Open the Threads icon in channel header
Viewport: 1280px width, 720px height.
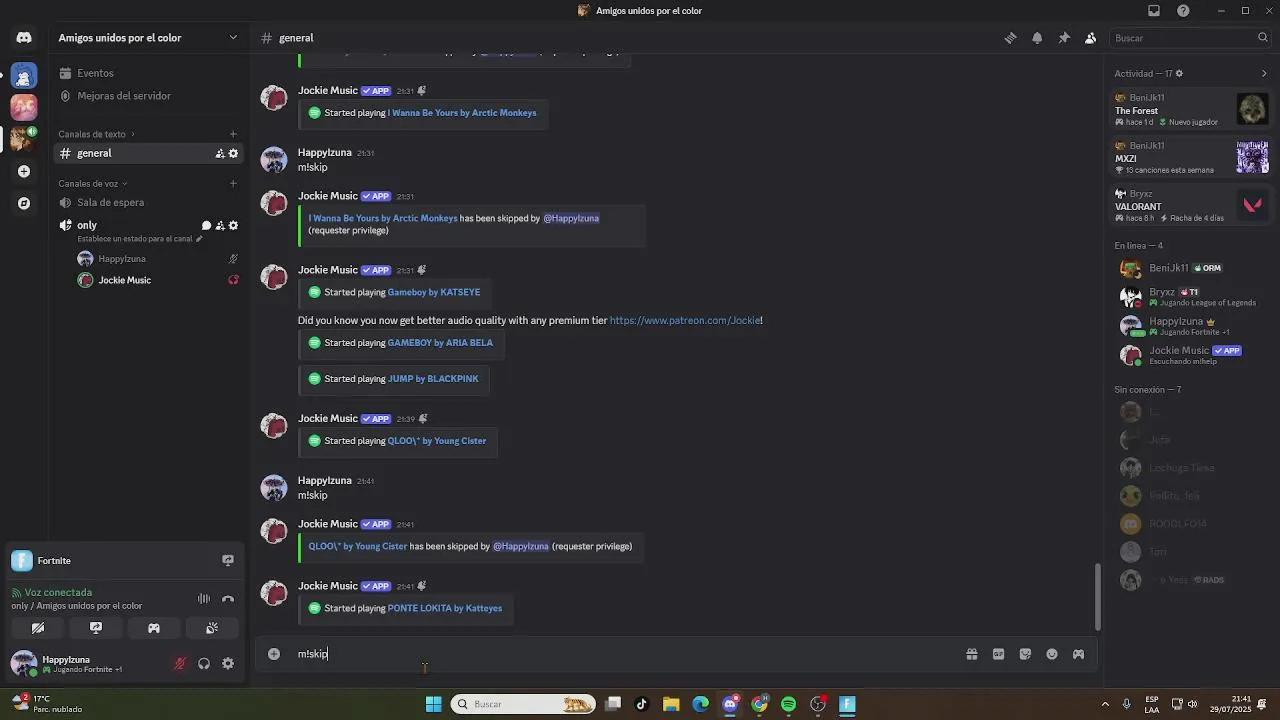tap(1010, 38)
